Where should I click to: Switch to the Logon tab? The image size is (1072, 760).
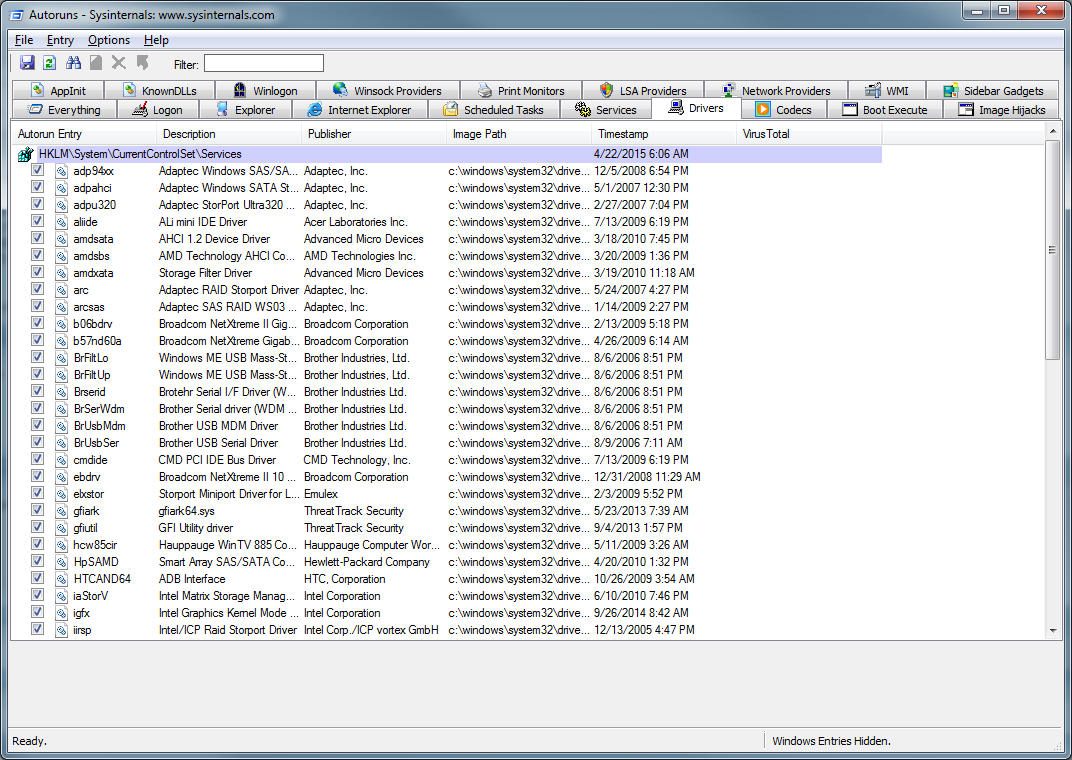(x=158, y=109)
